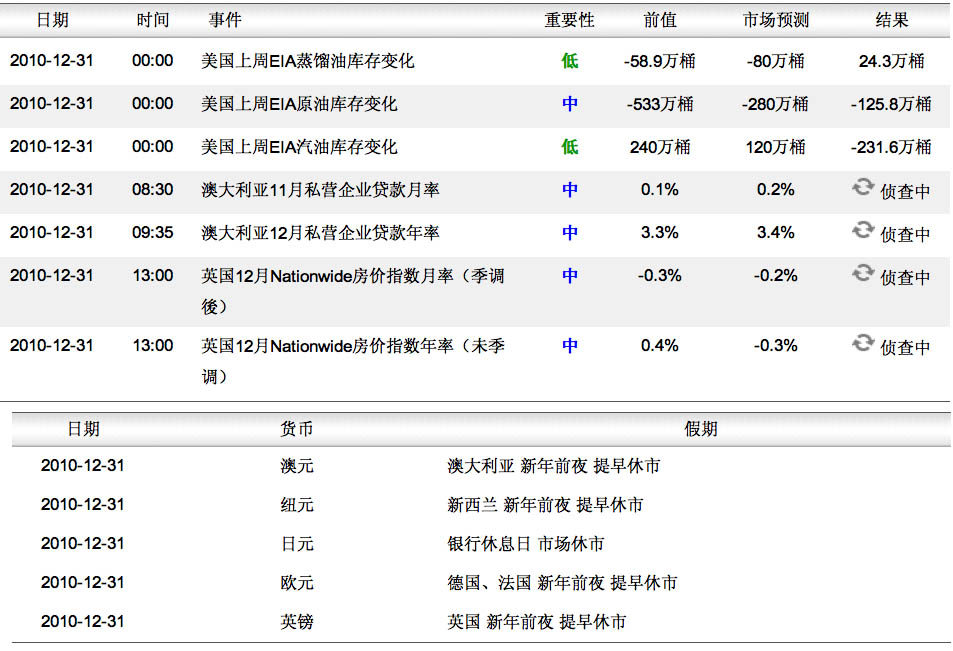This screenshot has height=651, width=953.
Task: Click forecast value -80万桶
Action: (776, 61)
